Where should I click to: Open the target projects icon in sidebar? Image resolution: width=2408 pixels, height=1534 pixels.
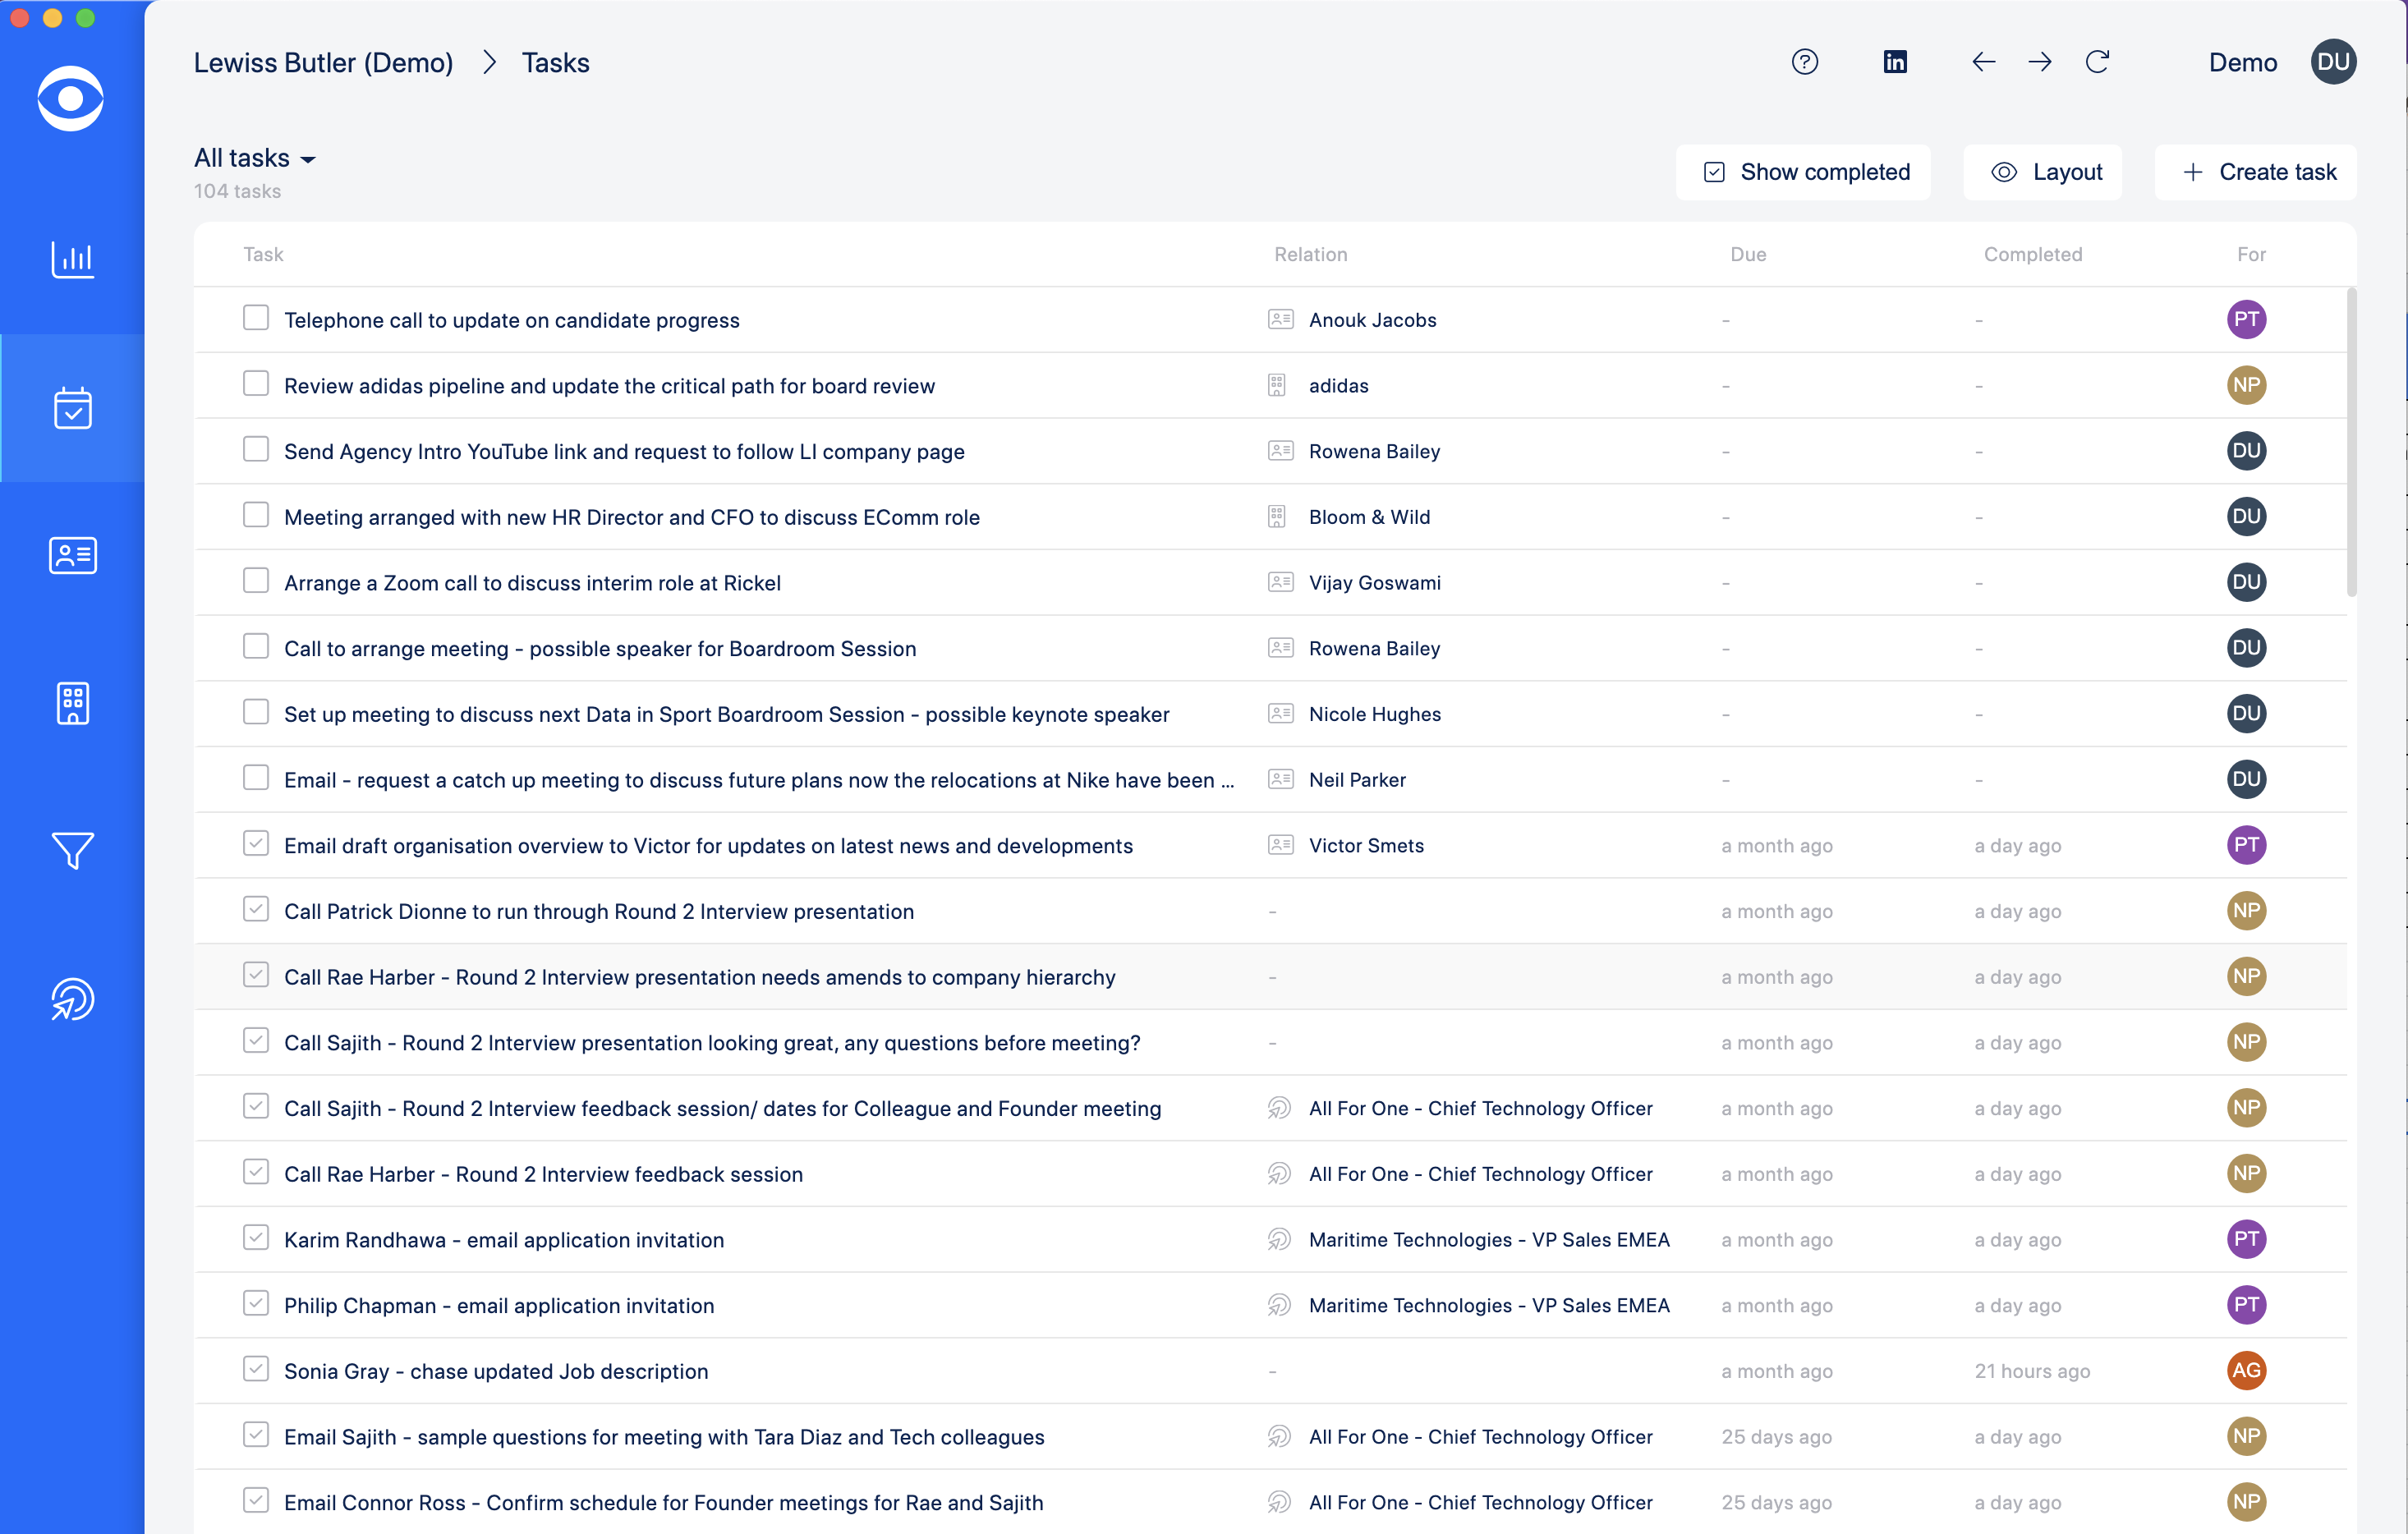coord(72,999)
